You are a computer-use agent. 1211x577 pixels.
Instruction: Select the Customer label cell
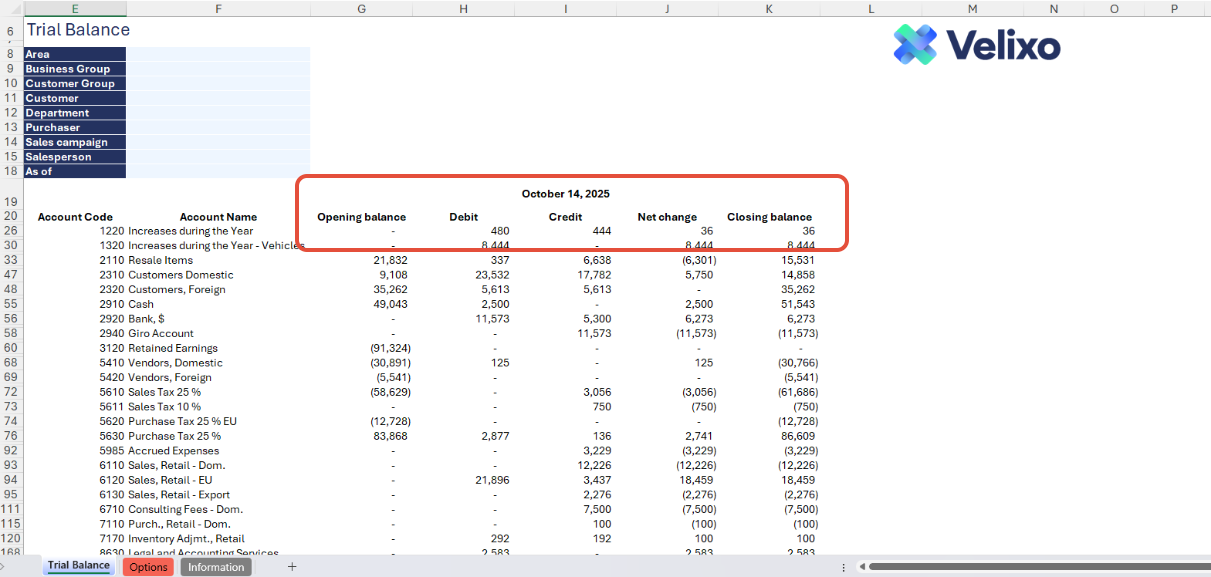(x=75, y=98)
